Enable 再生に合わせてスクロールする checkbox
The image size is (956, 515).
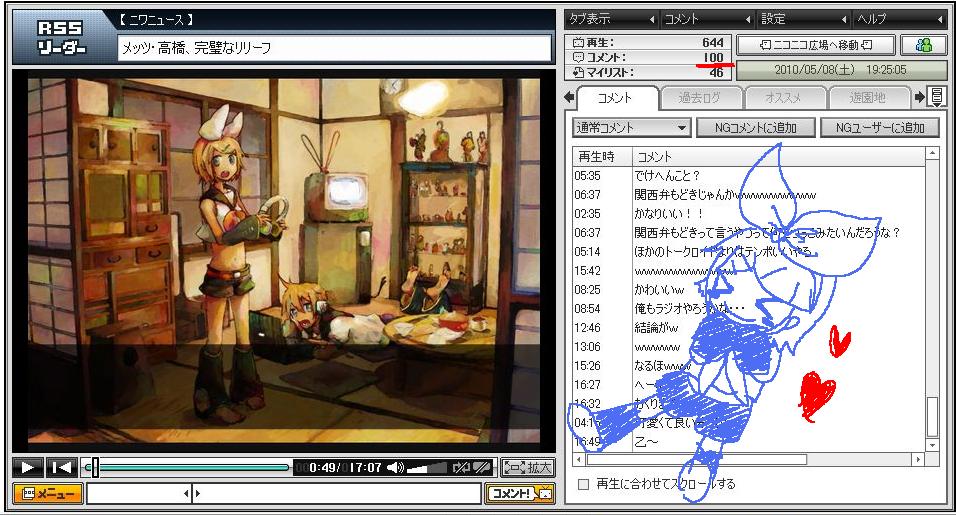pos(583,484)
